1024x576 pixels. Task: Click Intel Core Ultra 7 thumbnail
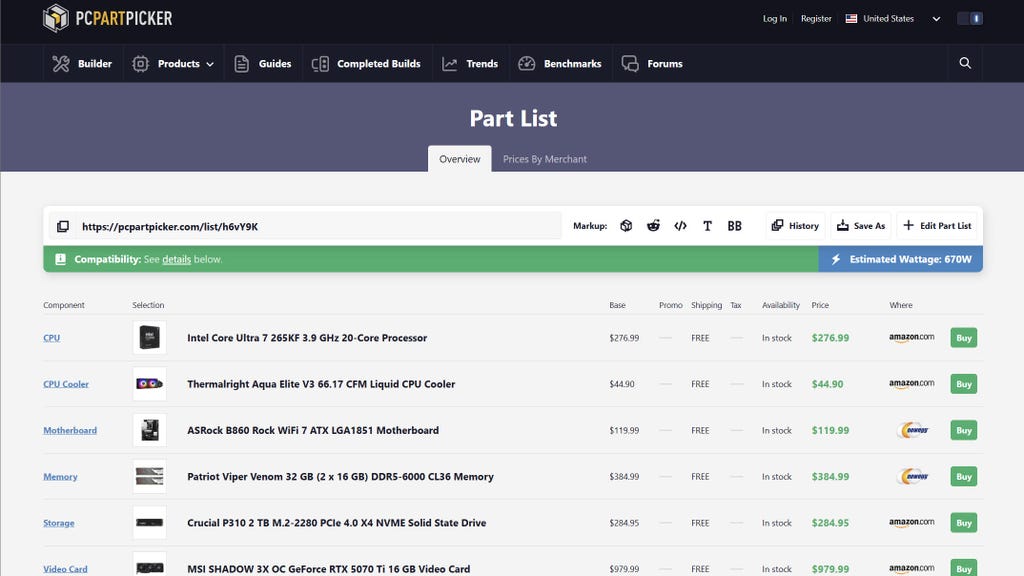150,338
